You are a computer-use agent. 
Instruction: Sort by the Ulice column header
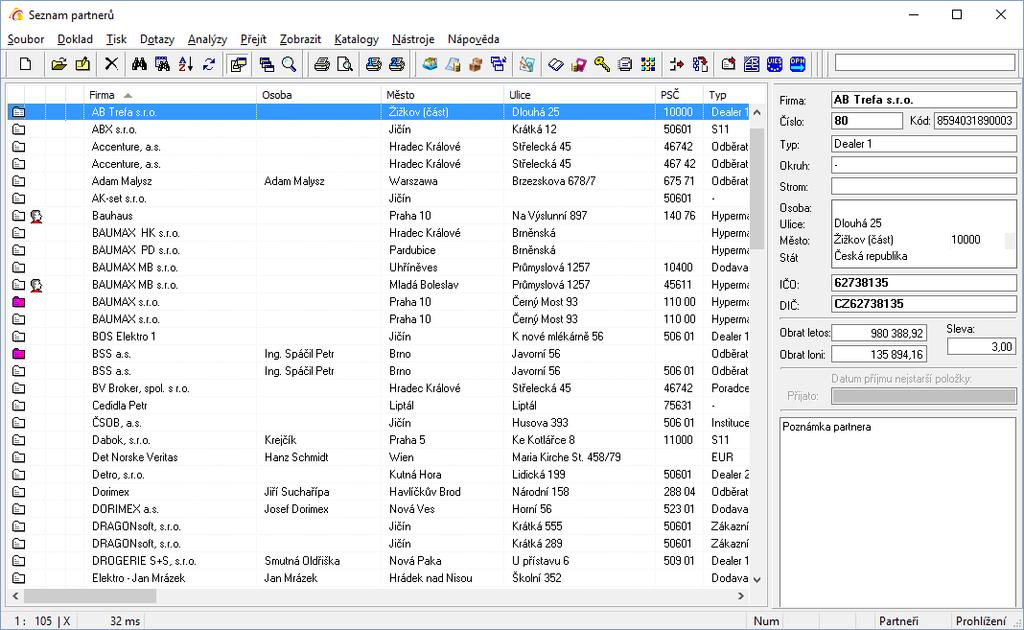(579, 95)
